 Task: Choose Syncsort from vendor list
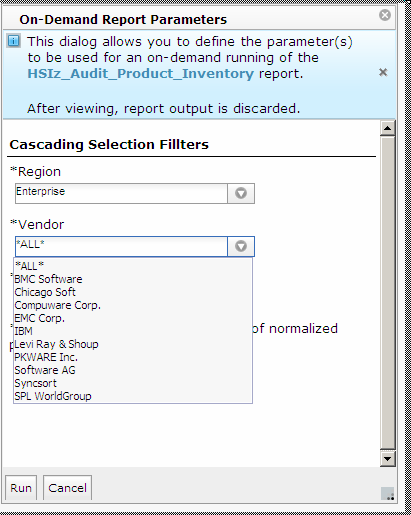[133, 383]
